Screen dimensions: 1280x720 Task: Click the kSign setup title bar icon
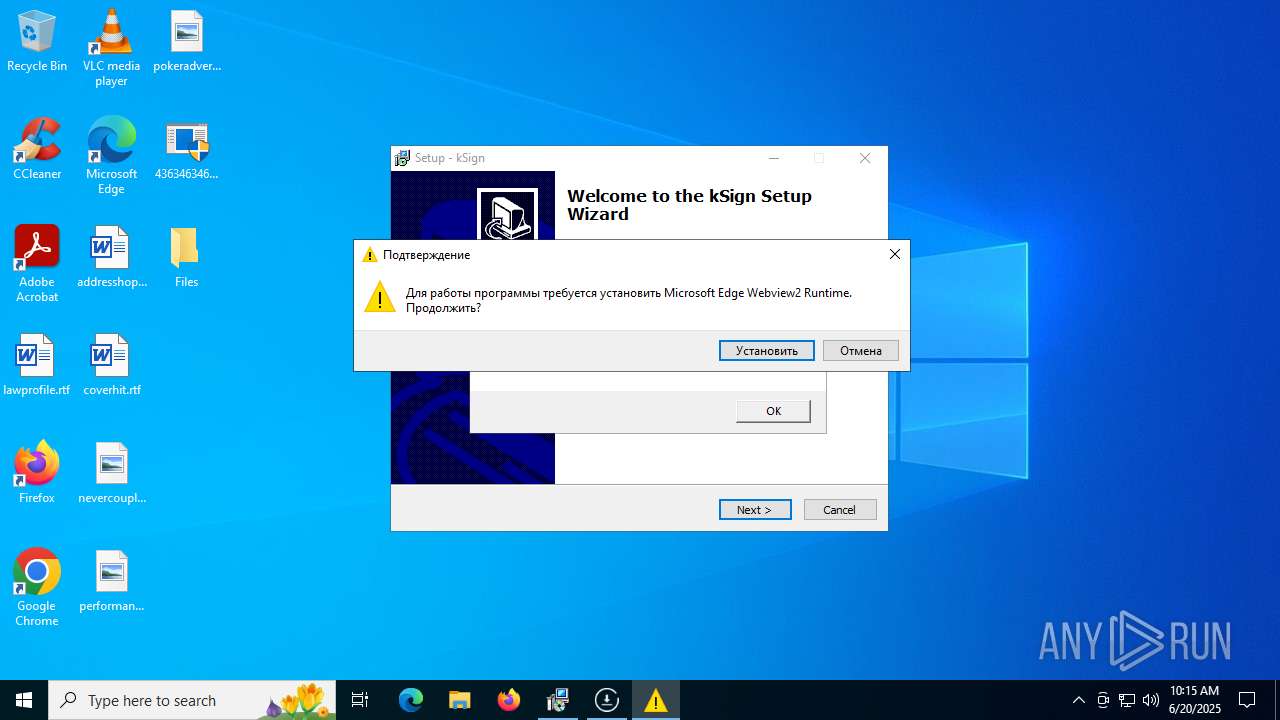pyautogui.click(x=402, y=158)
